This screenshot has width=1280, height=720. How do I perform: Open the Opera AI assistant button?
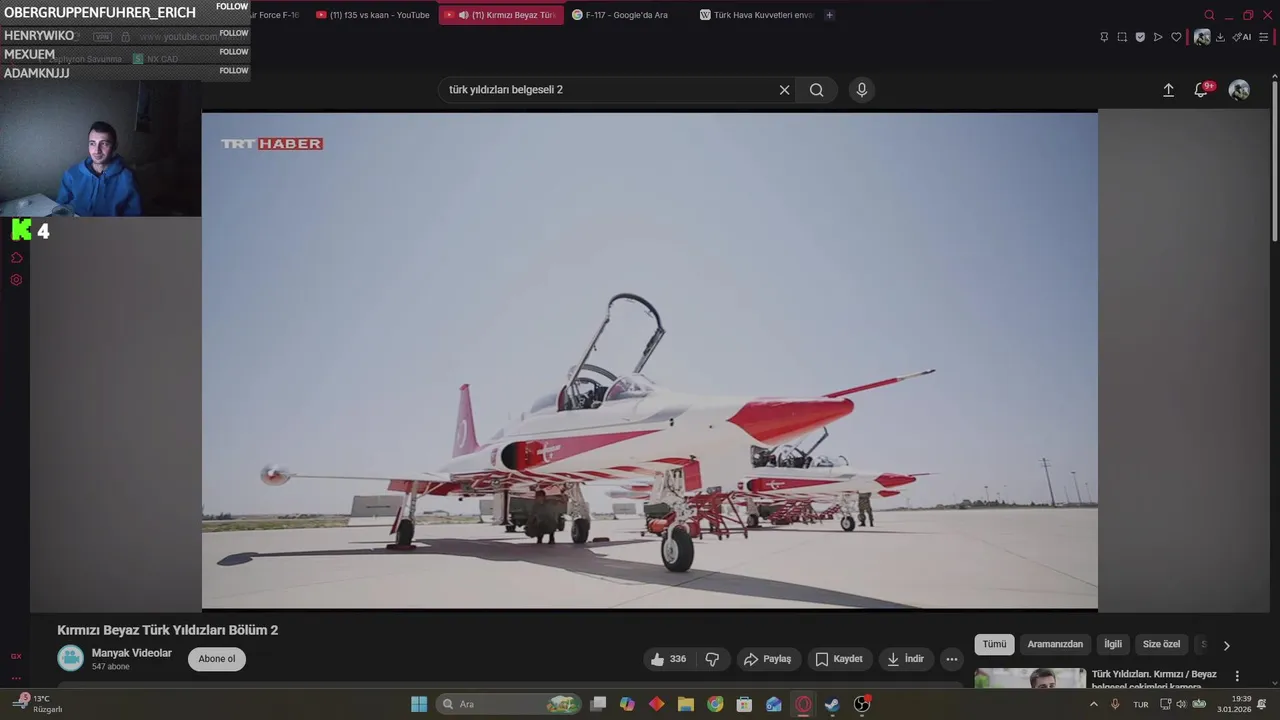(1241, 37)
